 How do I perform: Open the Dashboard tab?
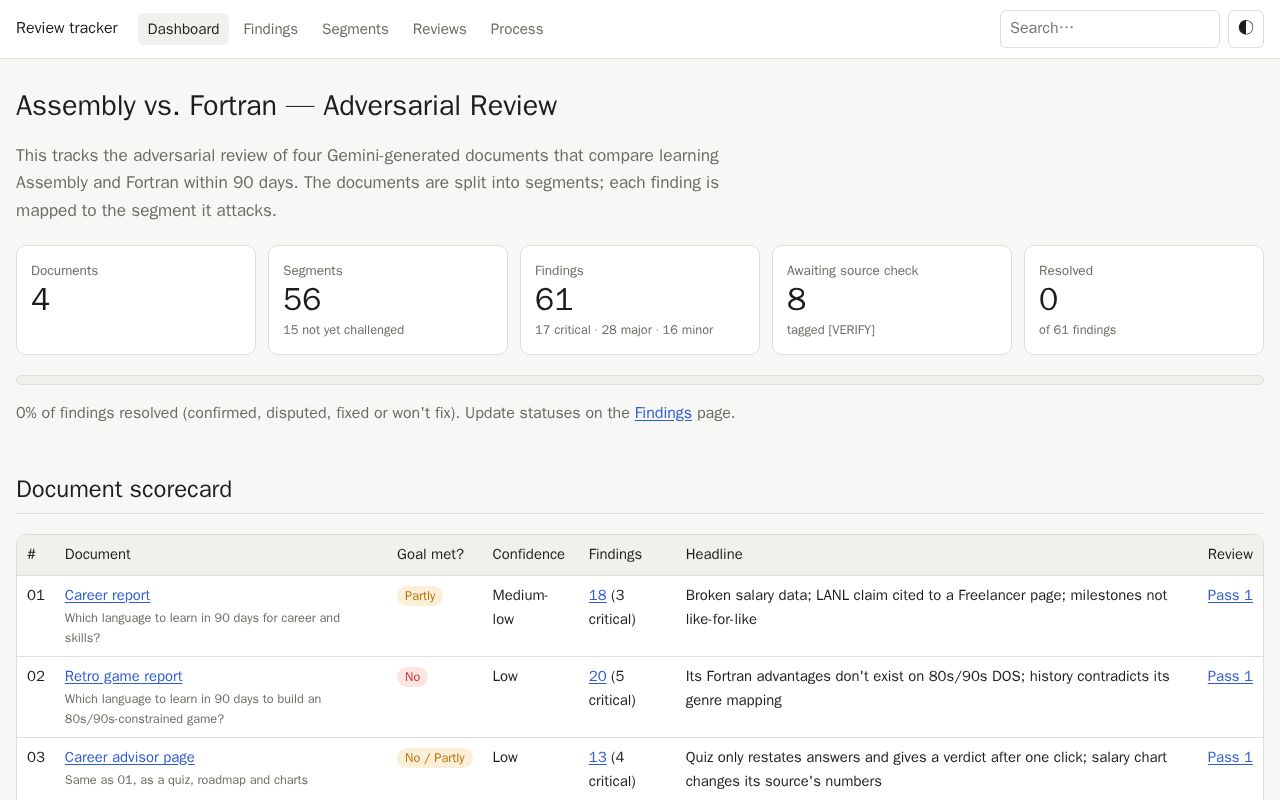[183, 29]
